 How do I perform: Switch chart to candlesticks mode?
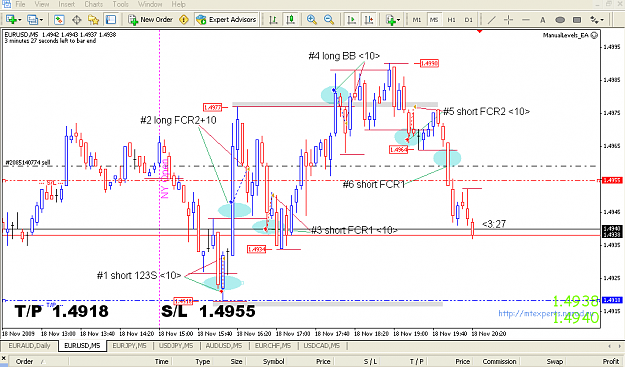click(291, 19)
